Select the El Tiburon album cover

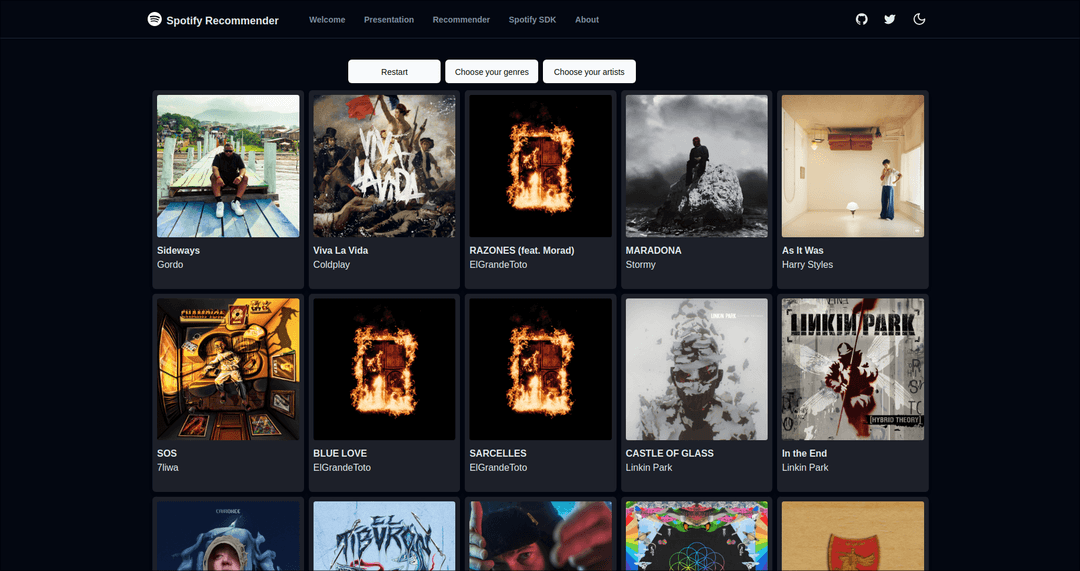pos(384,536)
